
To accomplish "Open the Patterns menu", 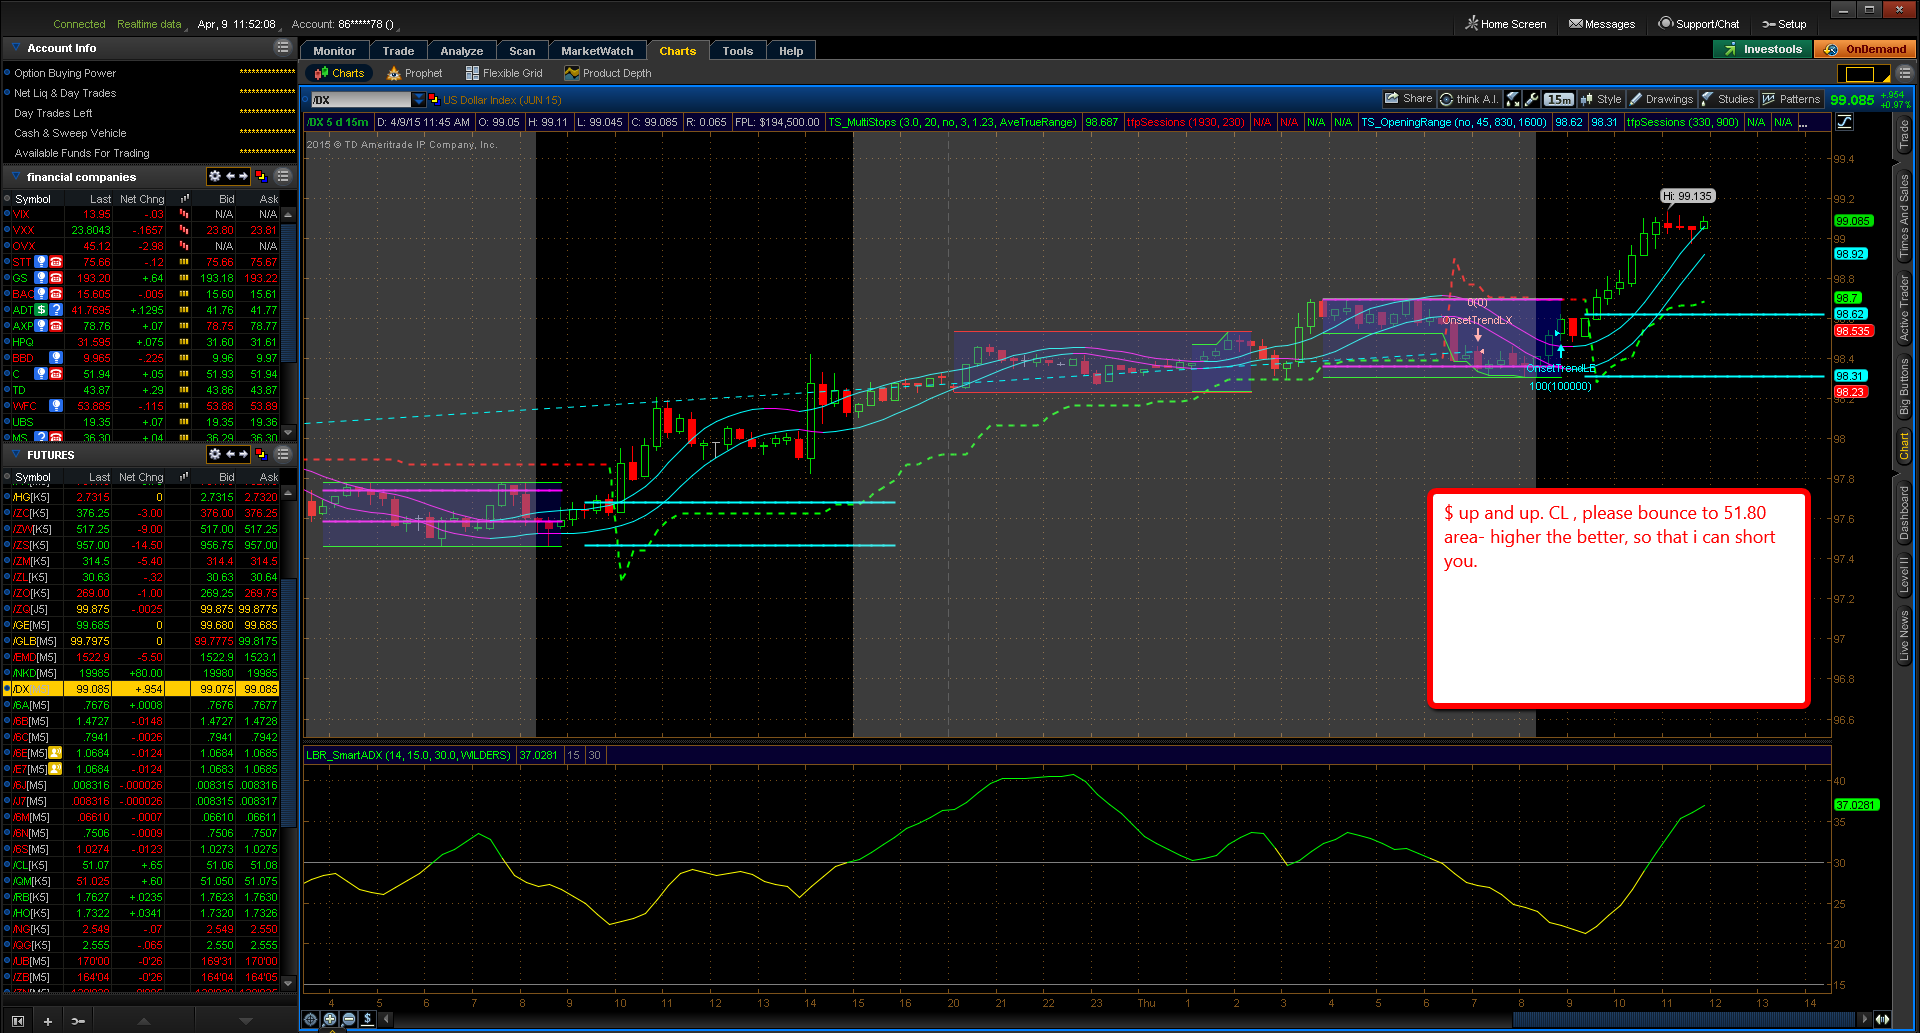I will tap(1791, 99).
